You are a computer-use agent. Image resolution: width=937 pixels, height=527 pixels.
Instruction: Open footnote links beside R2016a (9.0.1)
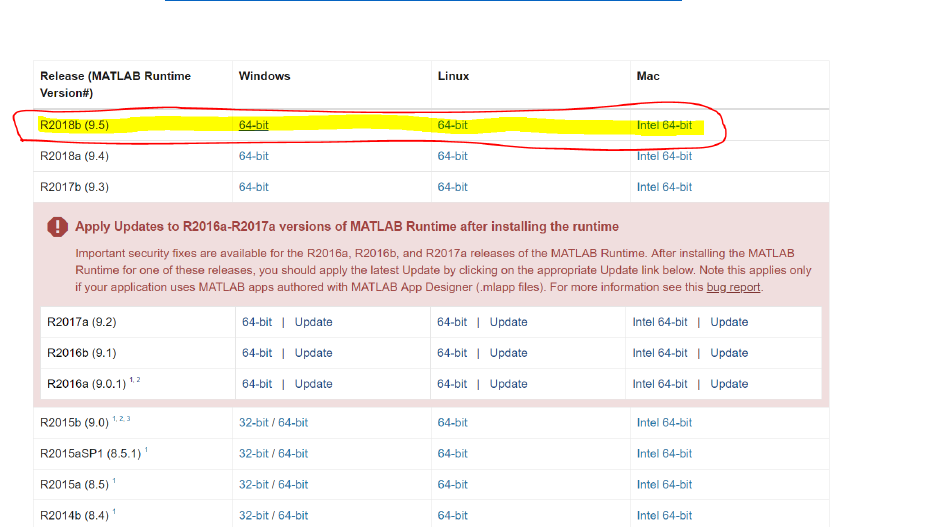[x=135, y=379]
